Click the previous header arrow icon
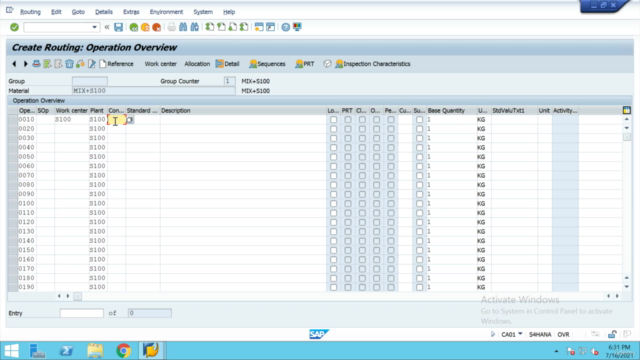640x360 pixels. coord(14,64)
